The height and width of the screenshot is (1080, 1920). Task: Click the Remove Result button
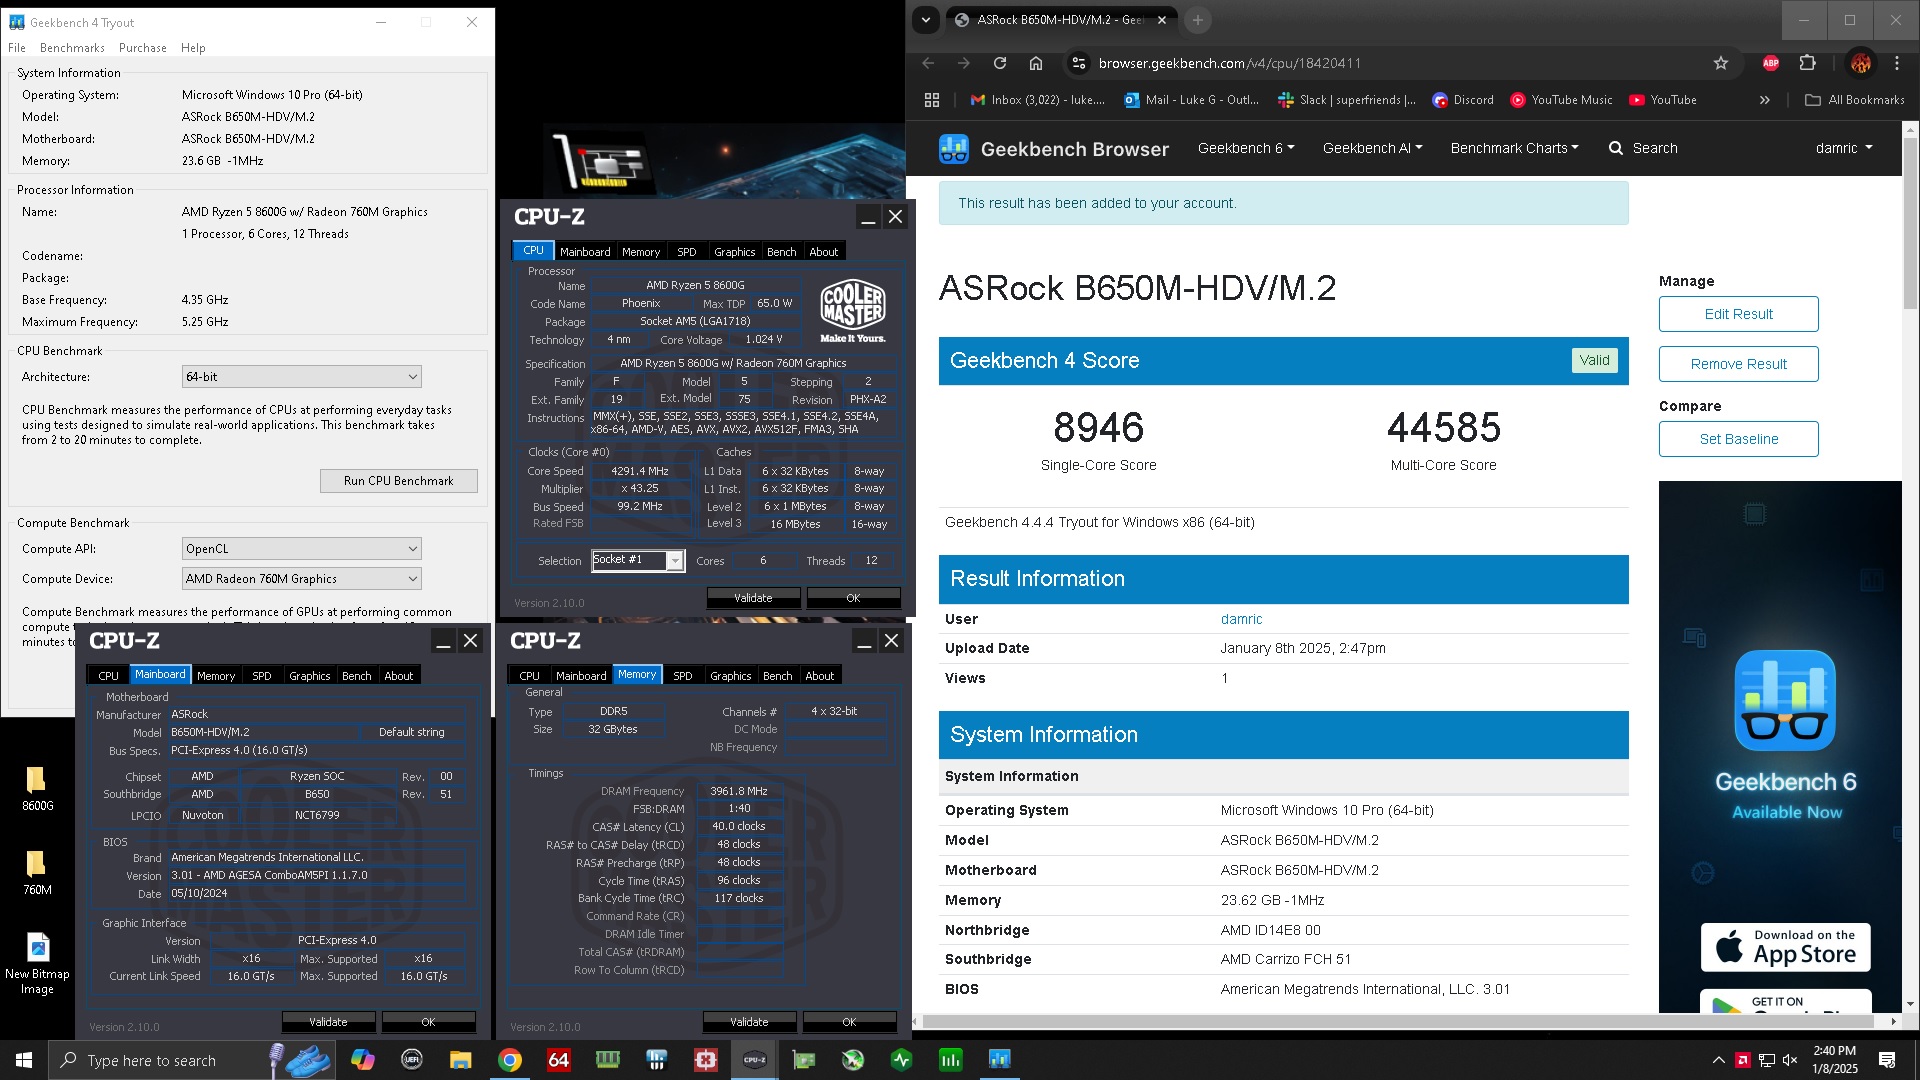tap(1738, 364)
